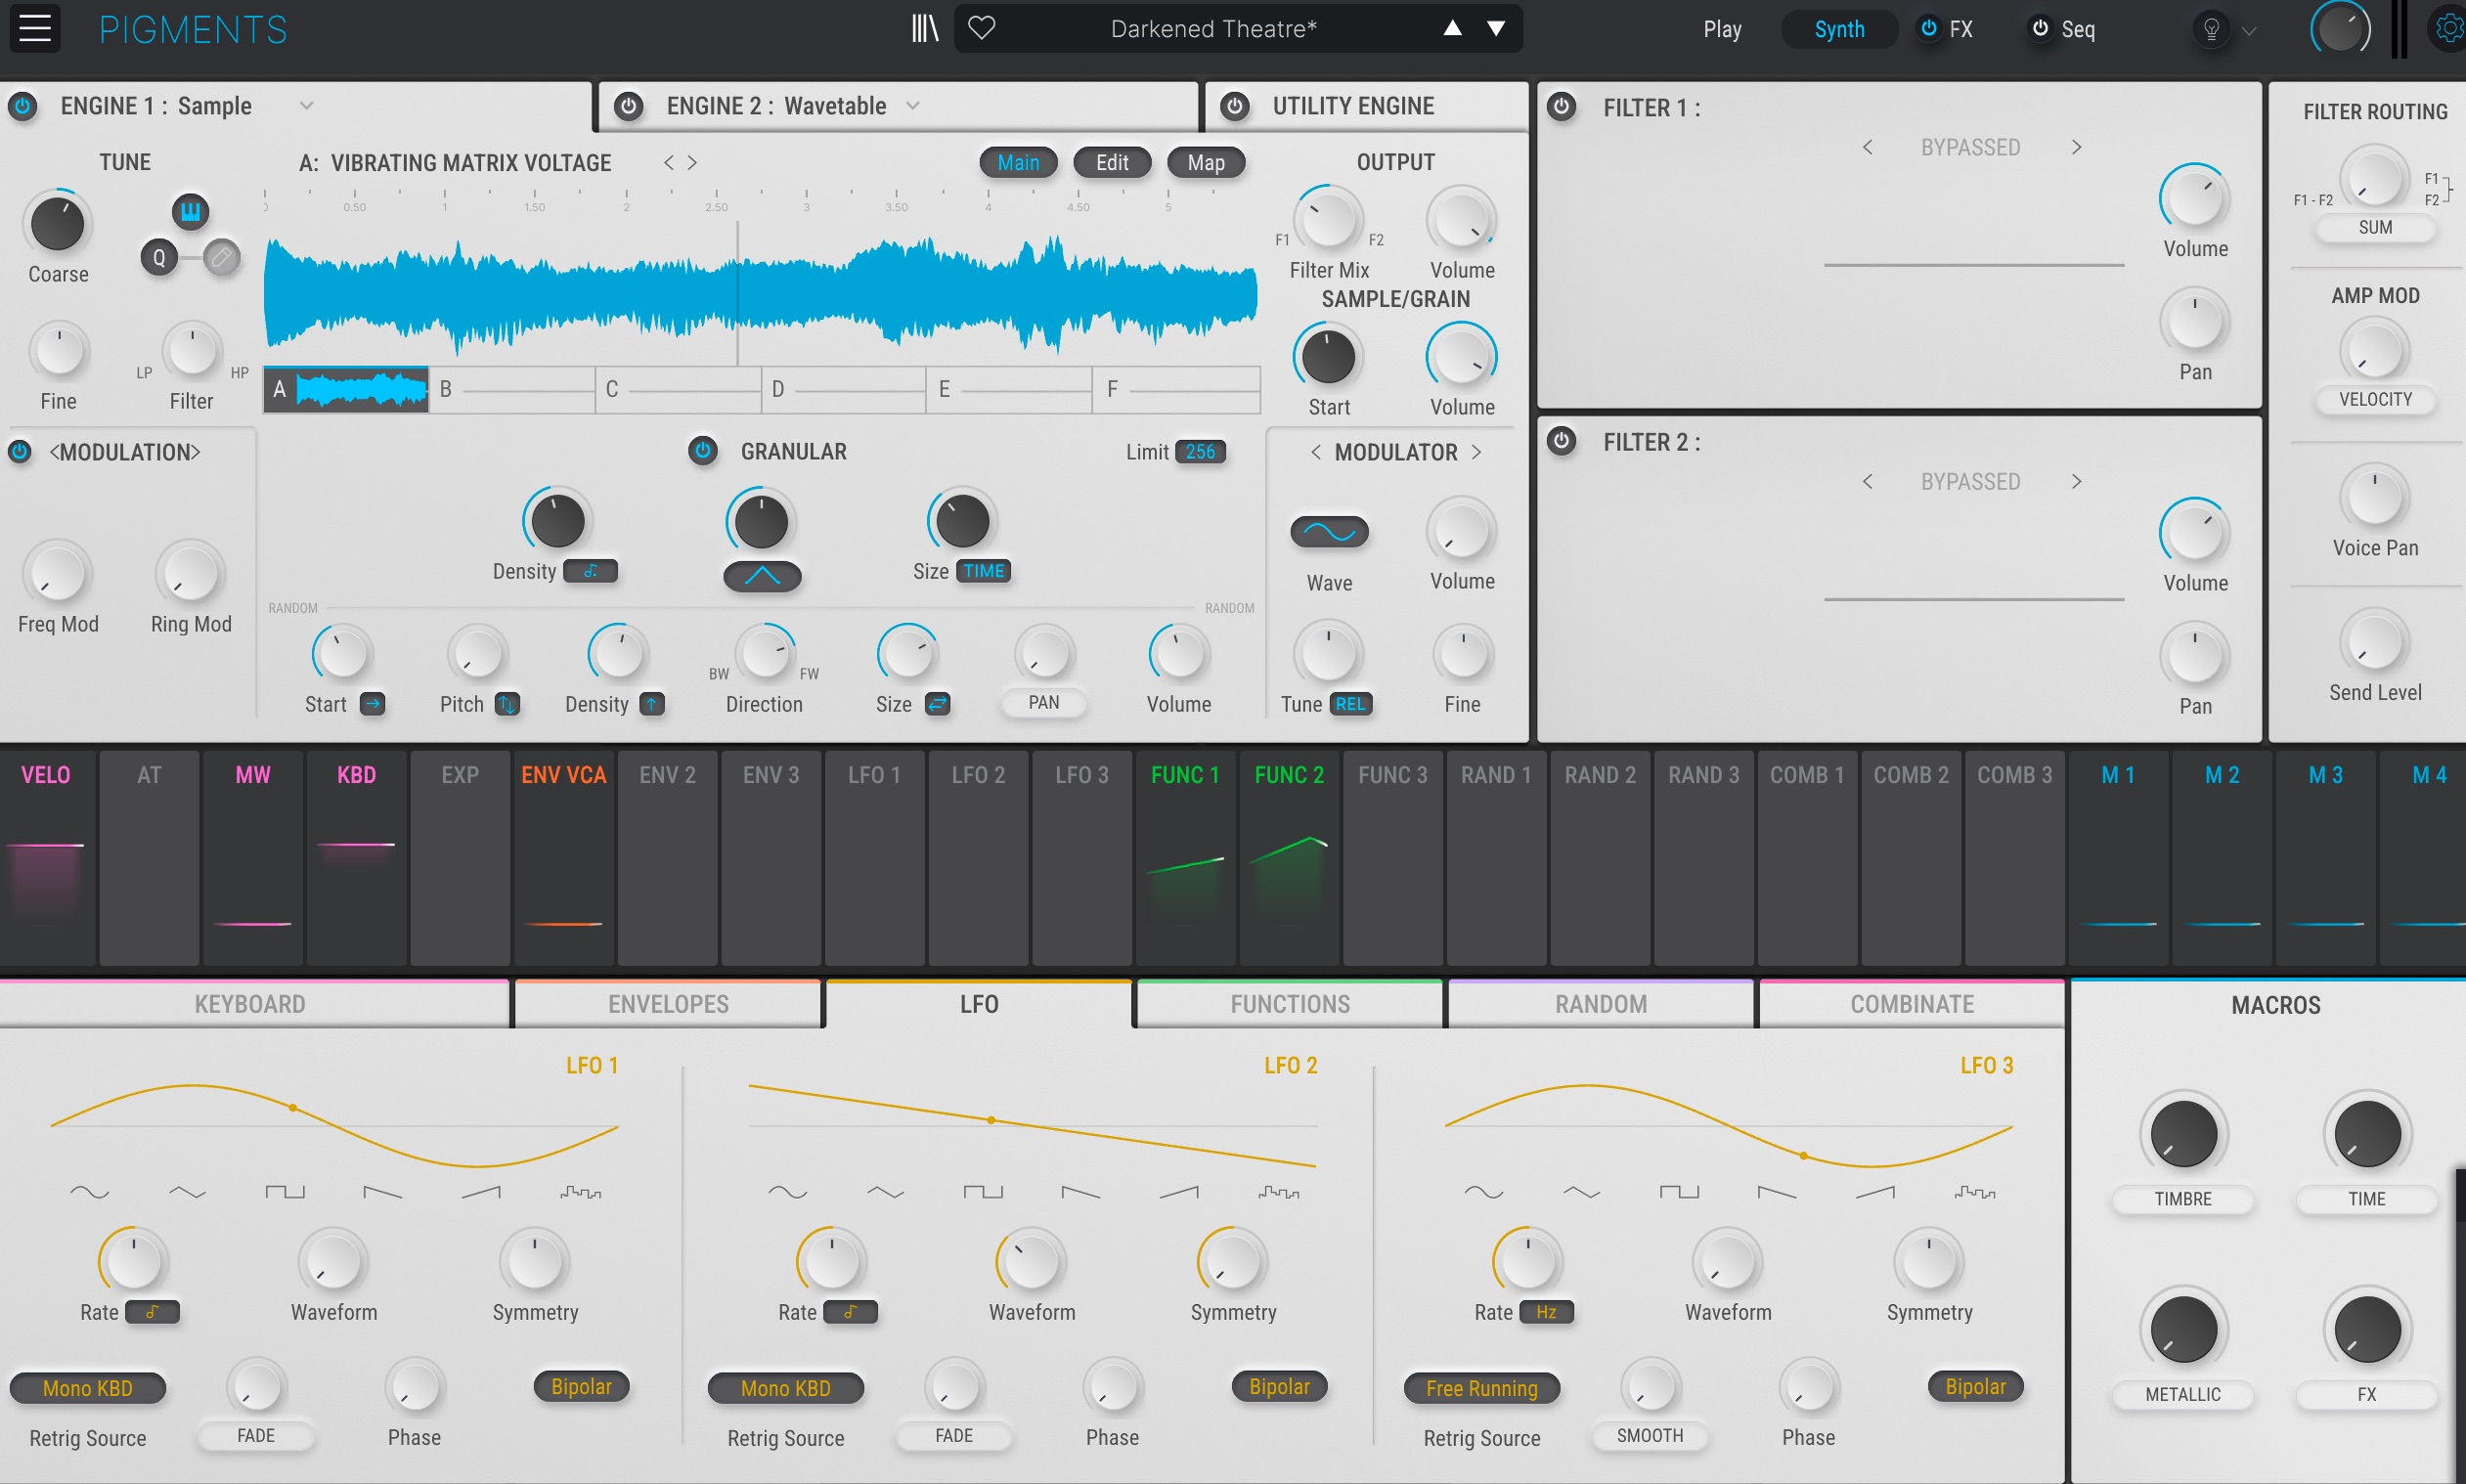Select square waveform icon in LFO 1

click(285, 1191)
